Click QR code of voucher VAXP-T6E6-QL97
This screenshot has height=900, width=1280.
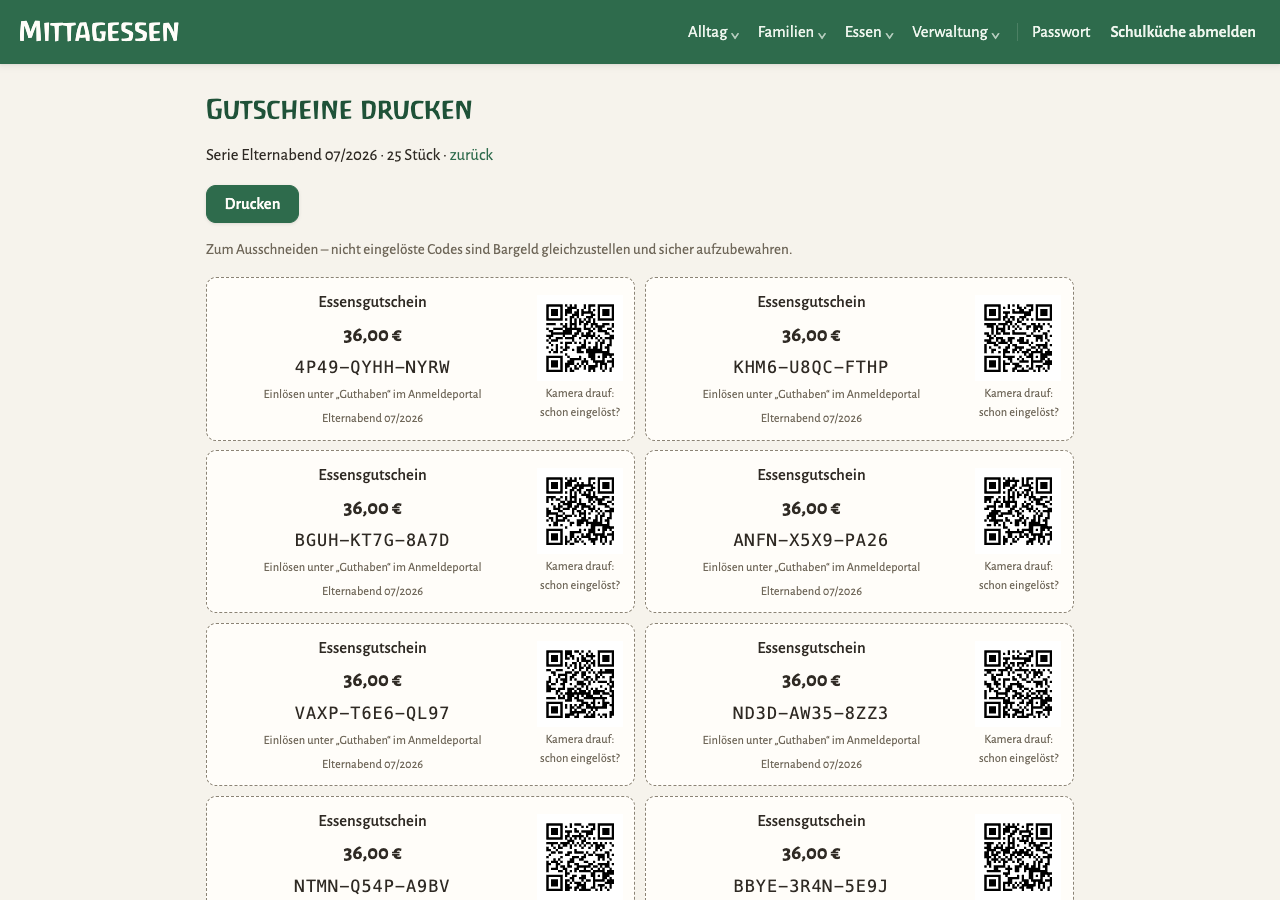[x=580, y=684]
